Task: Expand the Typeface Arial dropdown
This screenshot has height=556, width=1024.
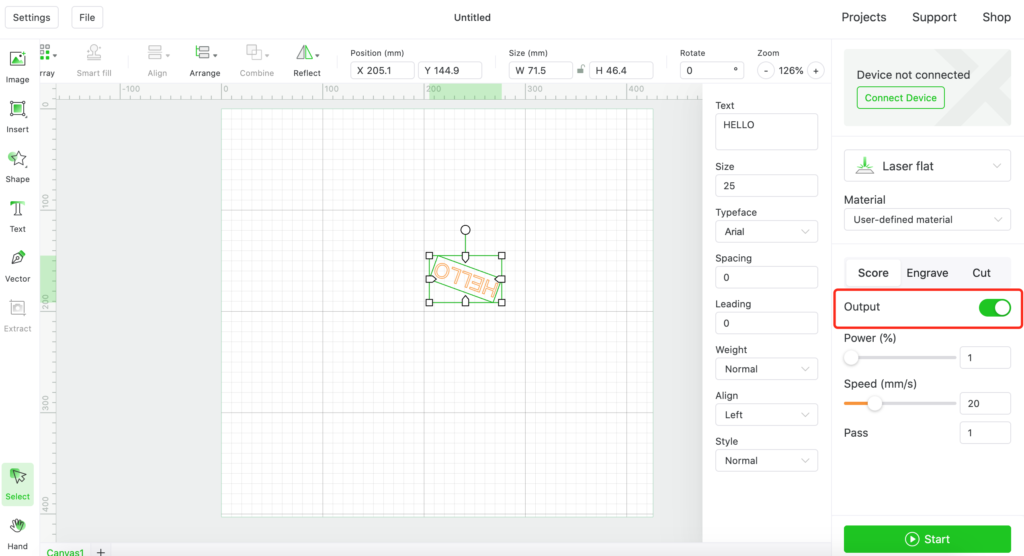Action: point(766,231)
